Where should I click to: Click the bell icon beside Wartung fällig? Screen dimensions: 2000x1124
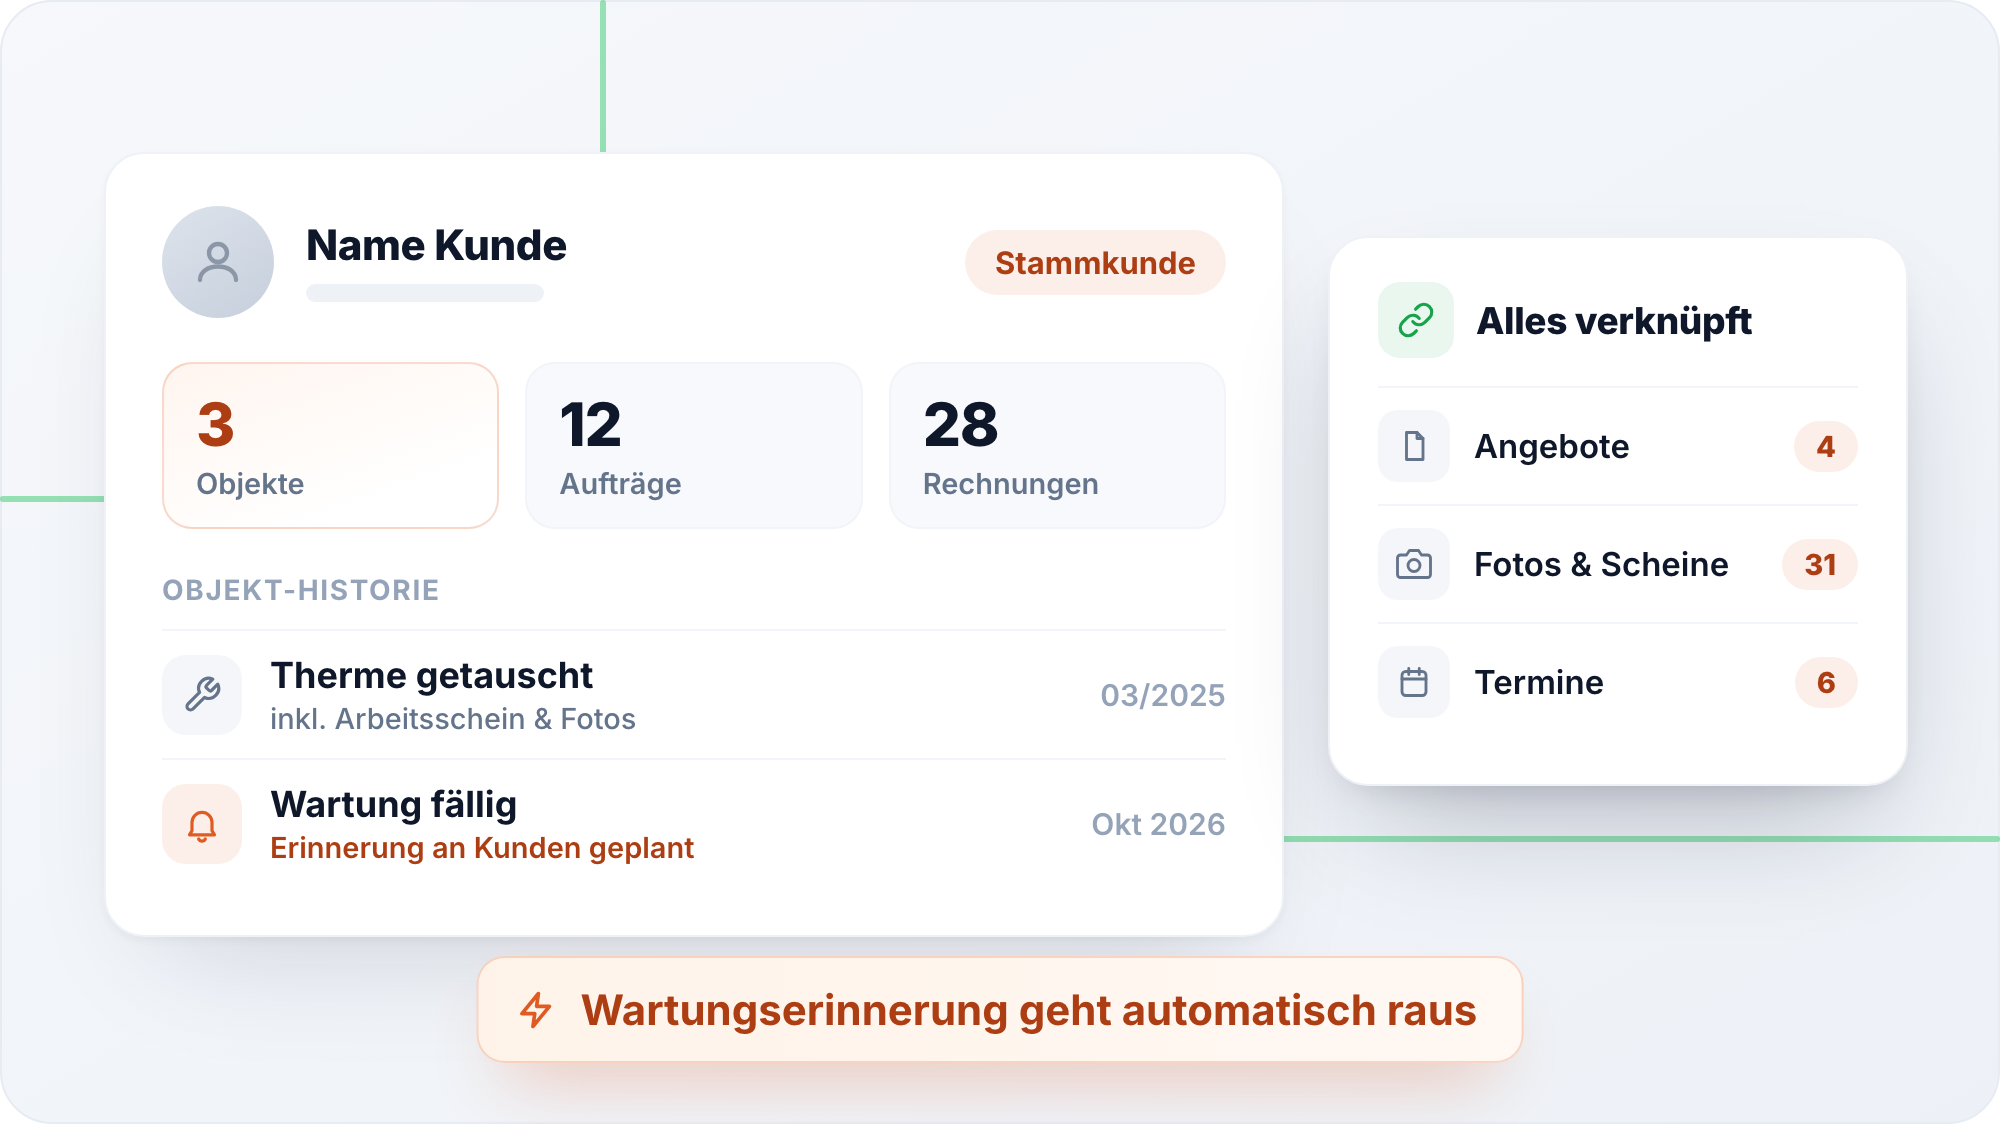202,824
